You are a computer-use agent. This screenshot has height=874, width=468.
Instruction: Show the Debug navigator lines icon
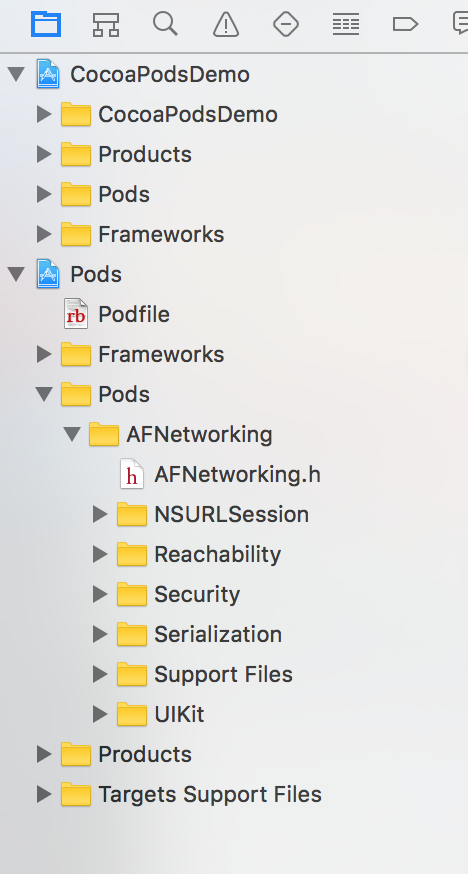(x=346, y=25)
